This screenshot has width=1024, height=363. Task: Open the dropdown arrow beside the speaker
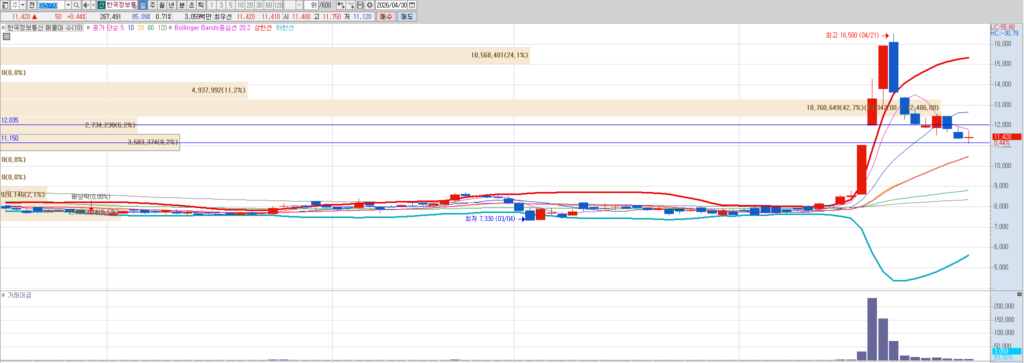pos(93,5)
